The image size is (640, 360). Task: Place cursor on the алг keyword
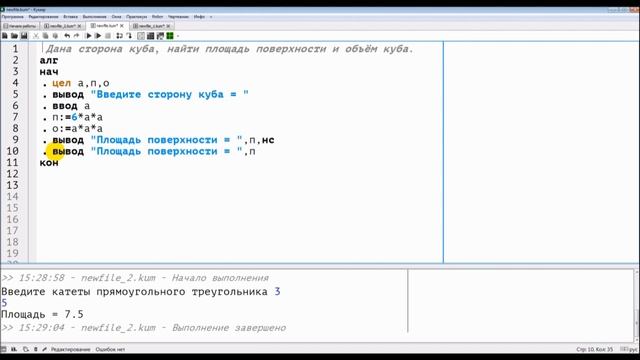click(49, 60)
